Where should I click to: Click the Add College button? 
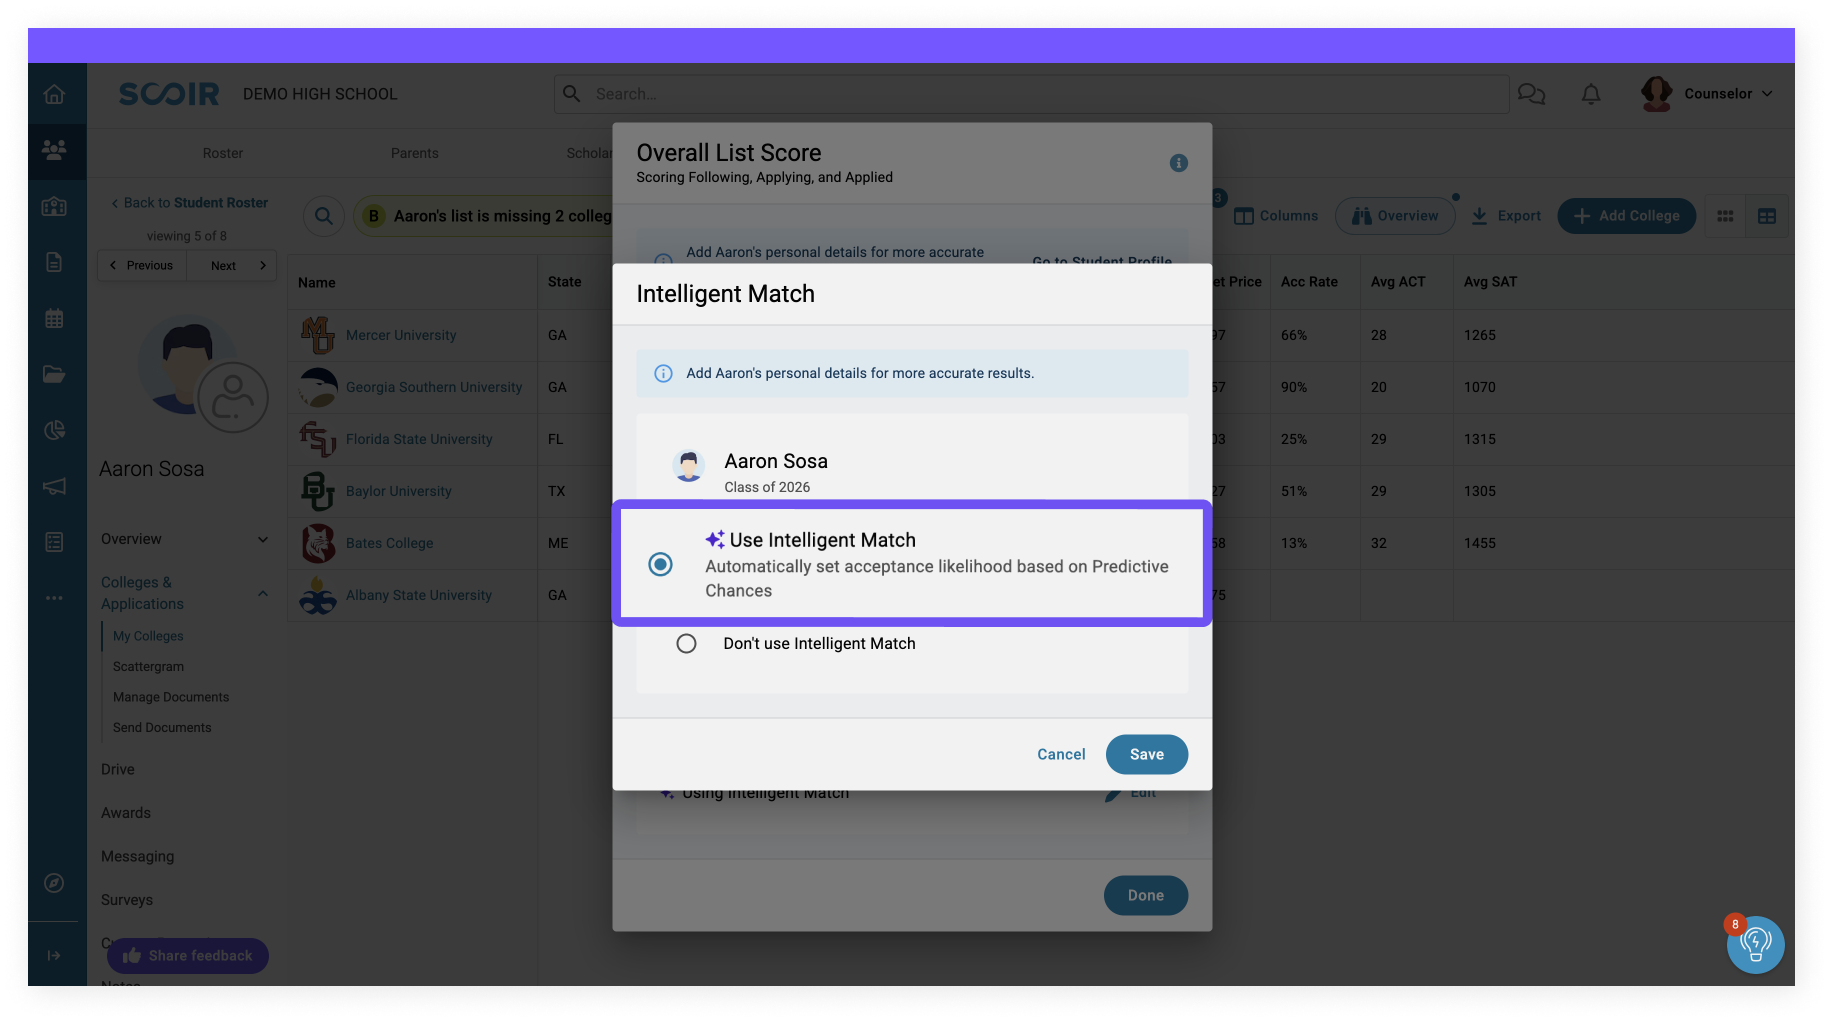(1627, 216)
